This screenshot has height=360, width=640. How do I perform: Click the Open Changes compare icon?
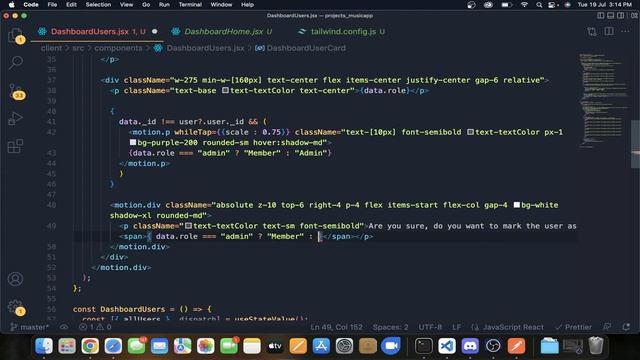pyautogui.click(x=592, y=31)
